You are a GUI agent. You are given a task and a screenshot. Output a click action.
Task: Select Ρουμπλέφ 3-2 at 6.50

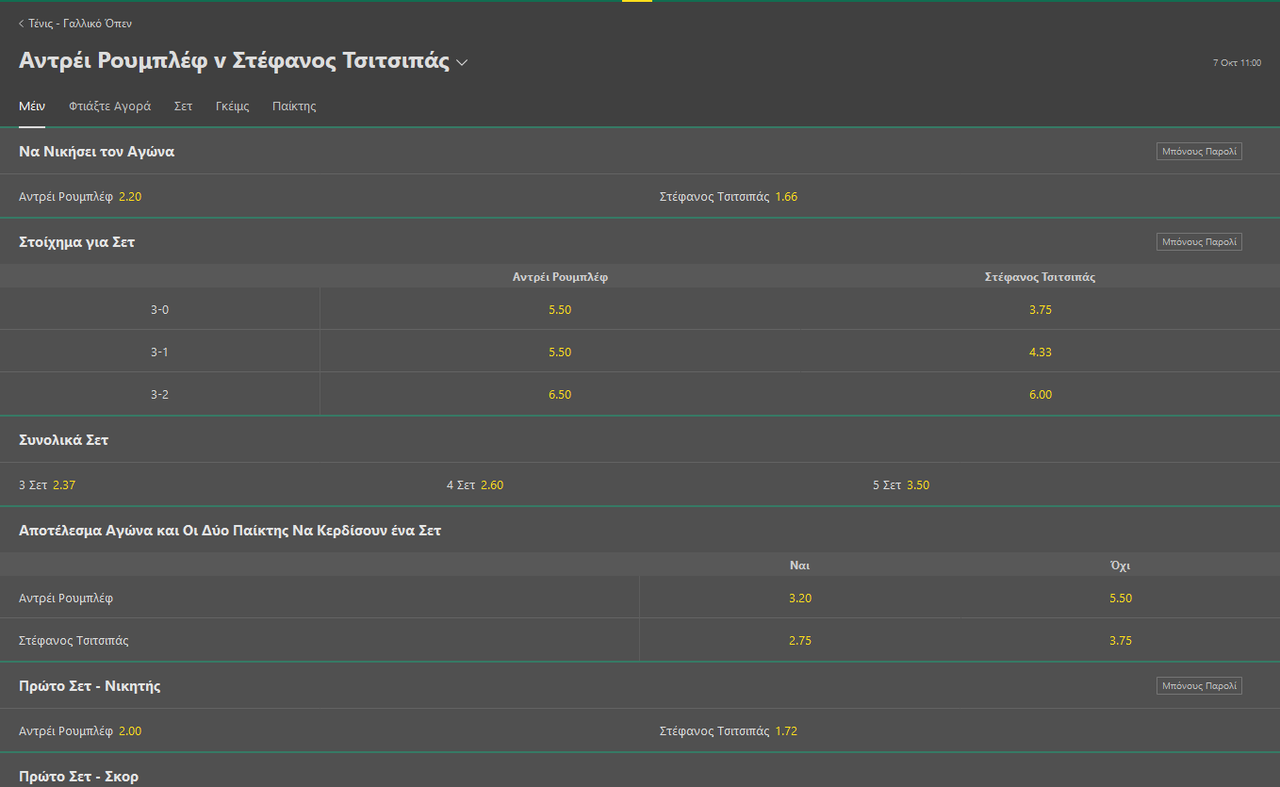click(560, 394)
